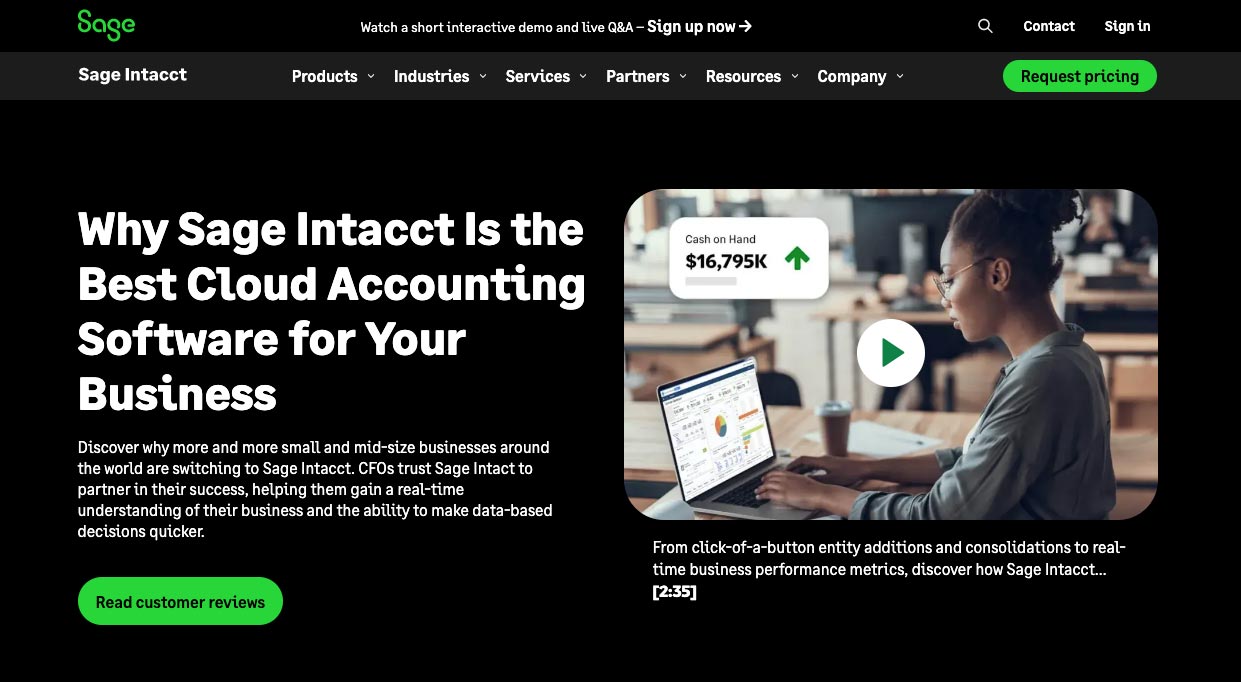Click the arrow beside Sign up now
This screenshot has height=682, width=1241.
click(745, 26)
